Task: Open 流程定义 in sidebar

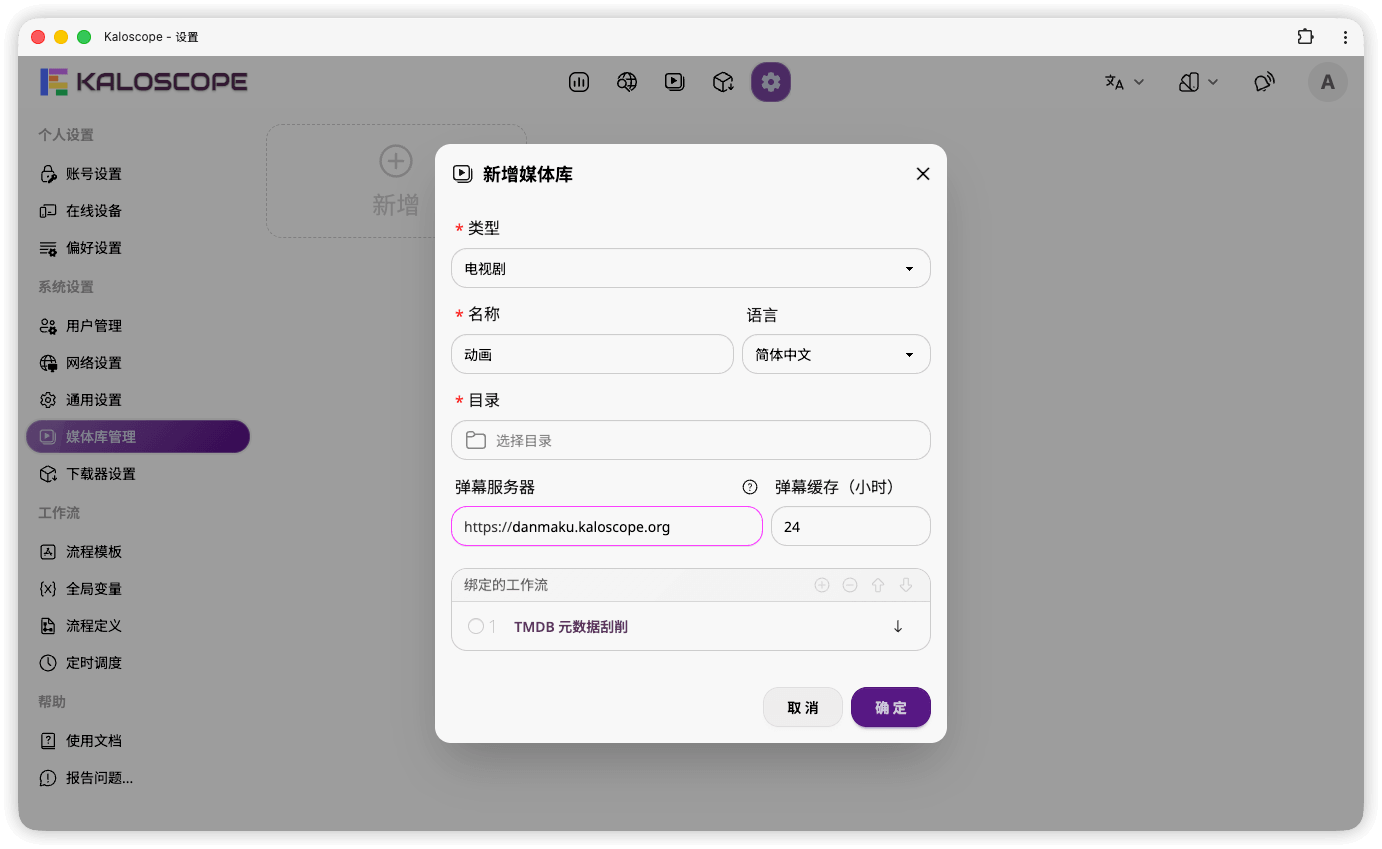Action: point(138,626)
